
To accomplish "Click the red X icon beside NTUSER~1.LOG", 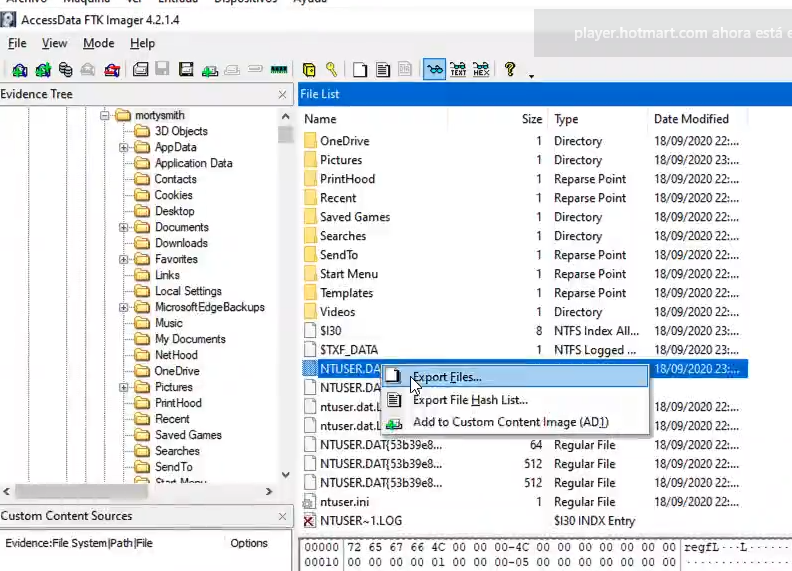I will (x=309, y=520).
